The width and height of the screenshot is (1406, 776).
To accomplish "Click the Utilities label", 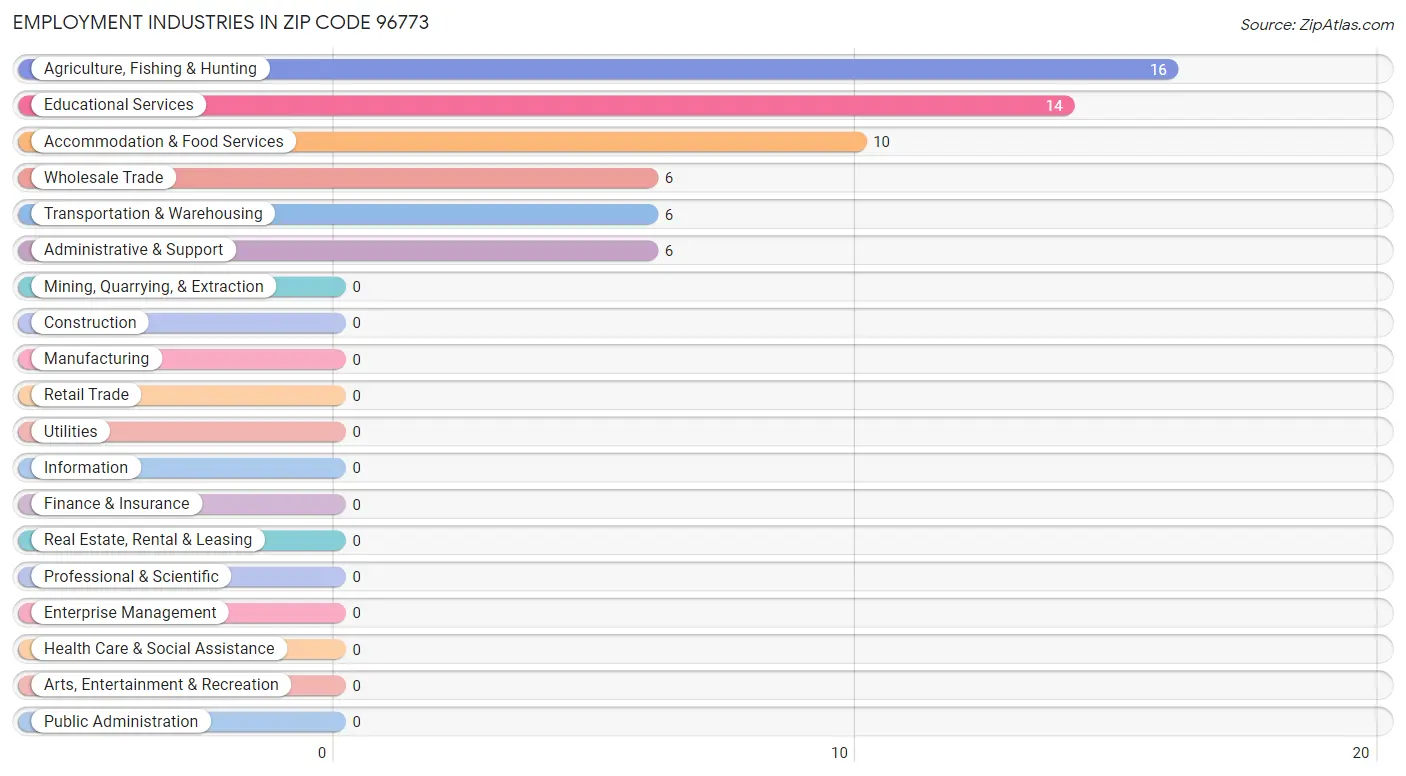I will pos(71,432).
